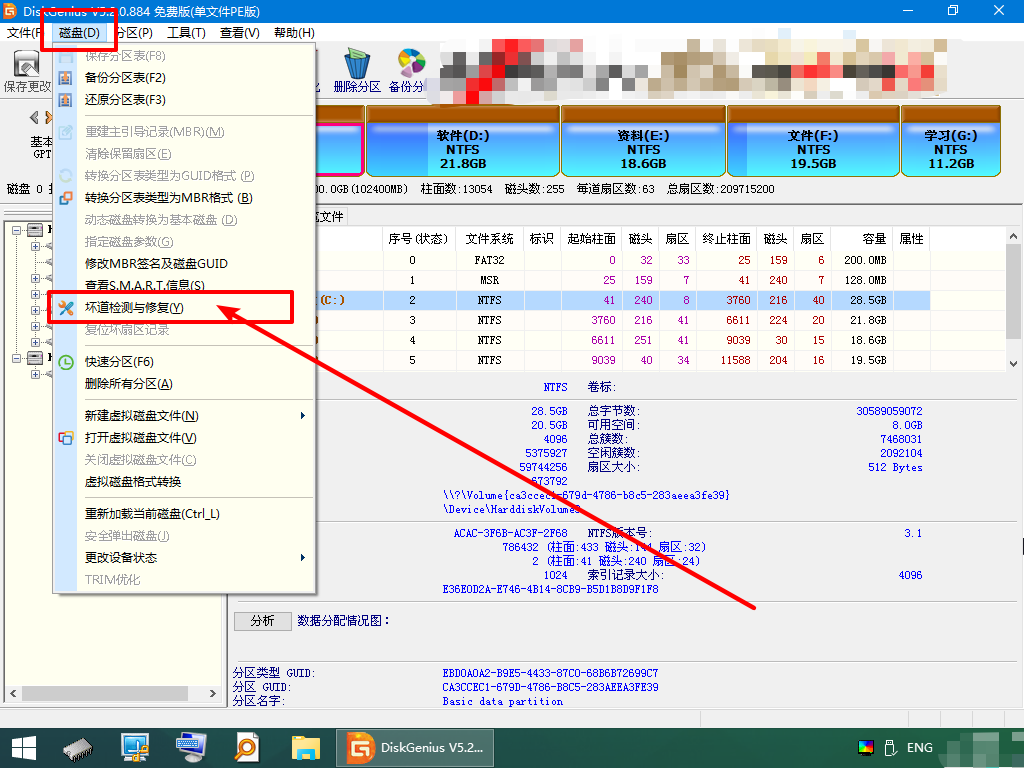Click the Windows Start button
Screen dimensions: 1024x768
pyautogui.click(x=22, y=747)
